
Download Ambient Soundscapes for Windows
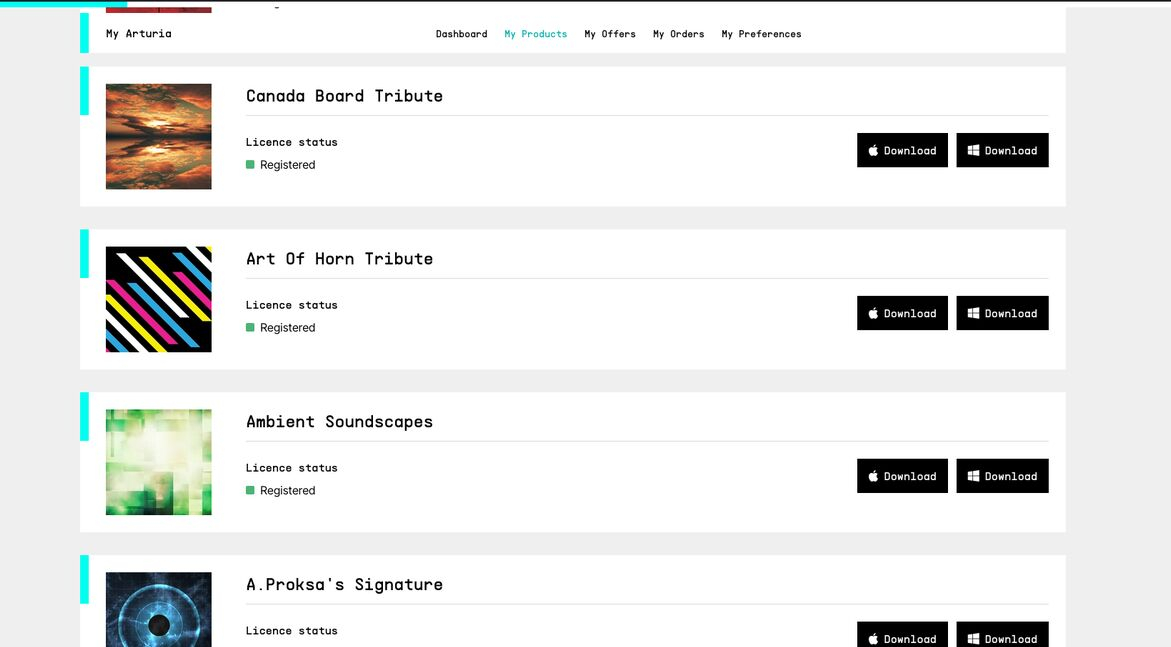pyautogui.click(x=1002, y=476)
